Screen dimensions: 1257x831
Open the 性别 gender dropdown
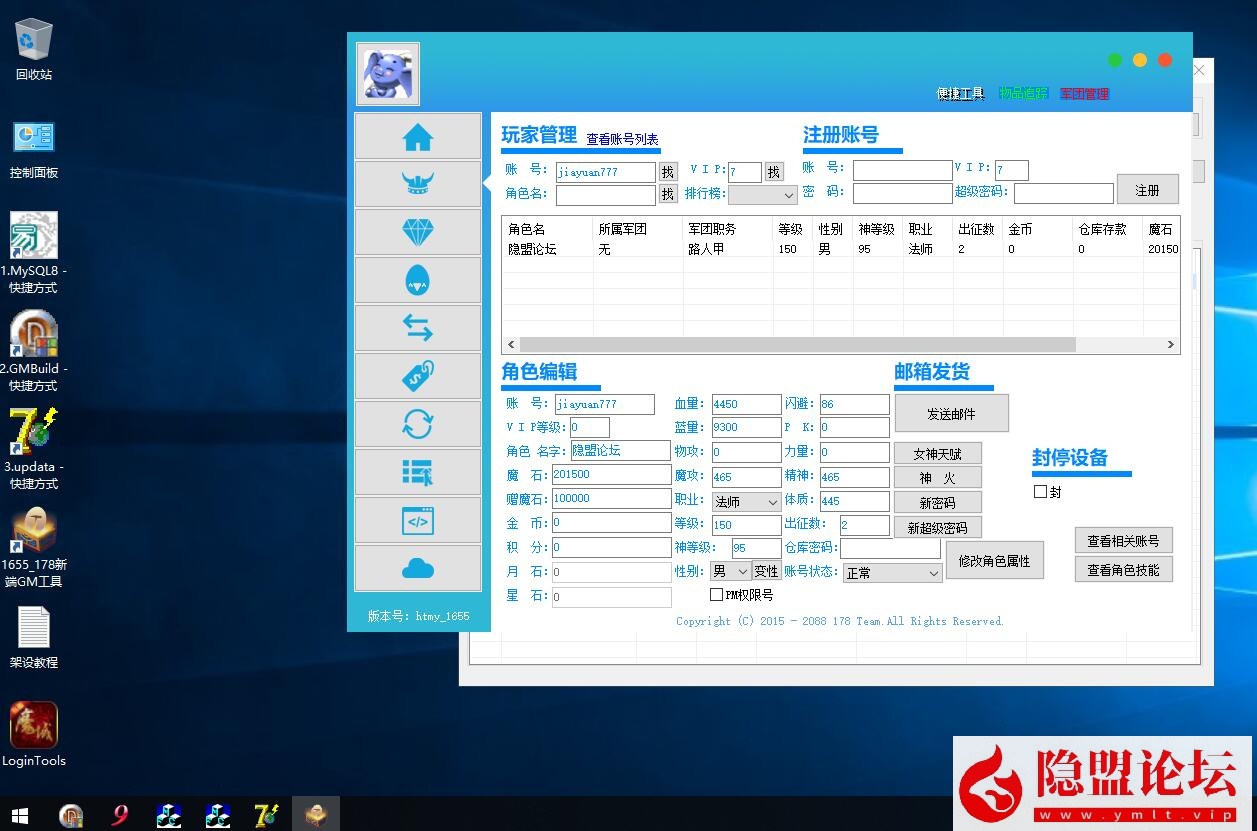[x=730, y=571]
